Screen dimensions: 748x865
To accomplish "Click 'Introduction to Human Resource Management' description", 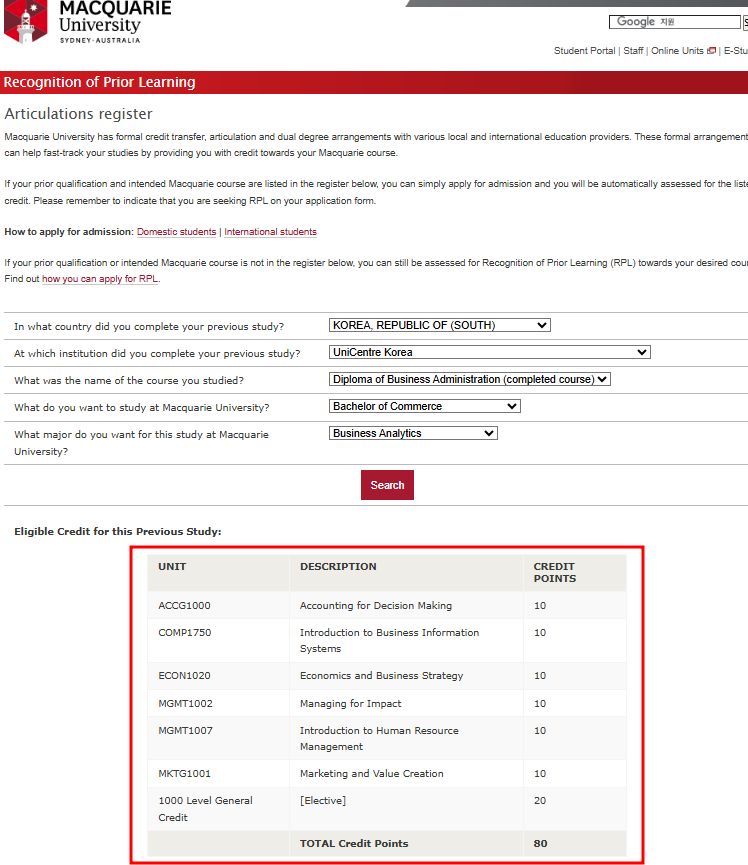I will coord(379,738).
